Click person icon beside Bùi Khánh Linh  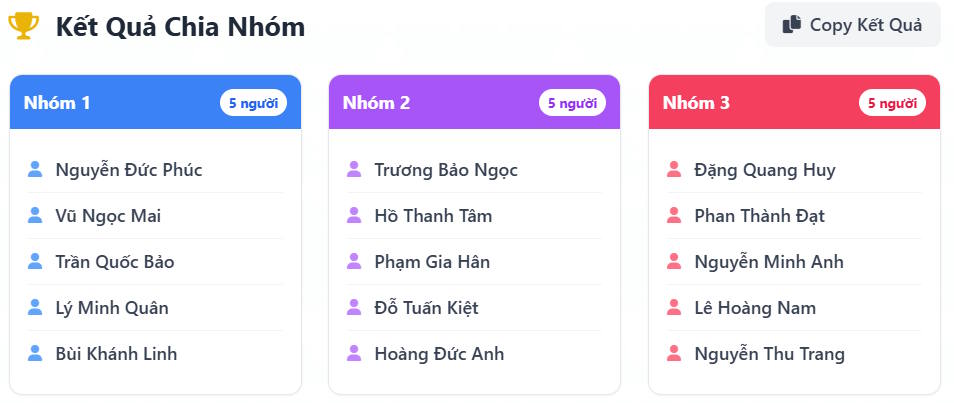coord(35,354)
